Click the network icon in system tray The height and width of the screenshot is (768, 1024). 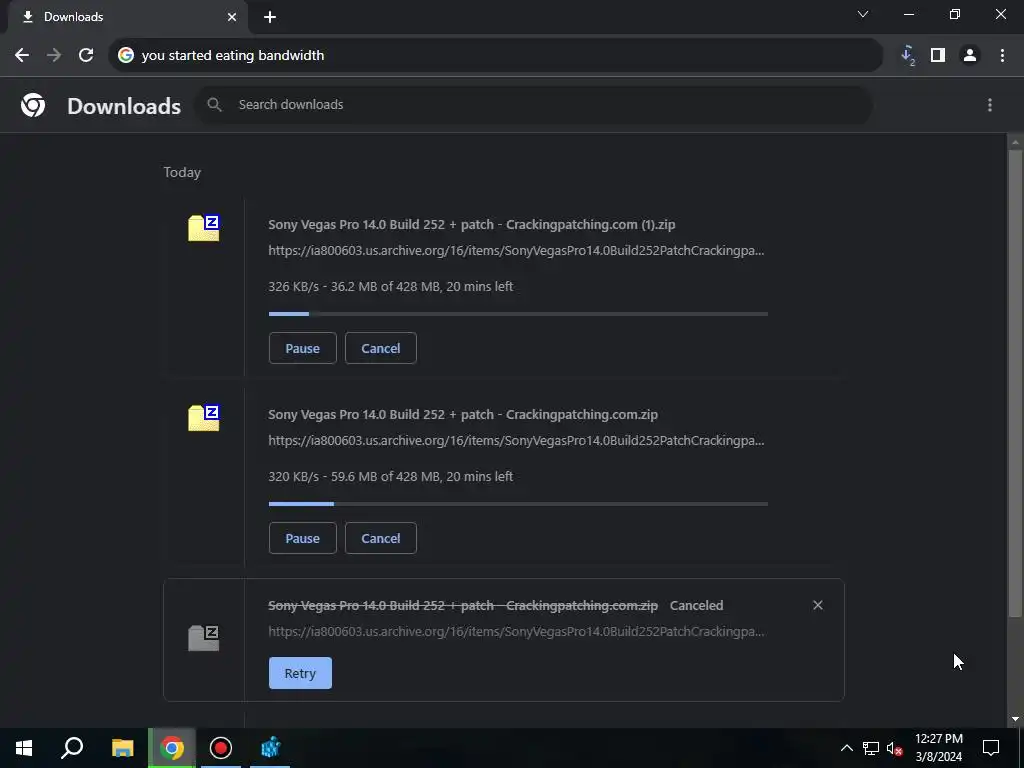tap(871, 748)
